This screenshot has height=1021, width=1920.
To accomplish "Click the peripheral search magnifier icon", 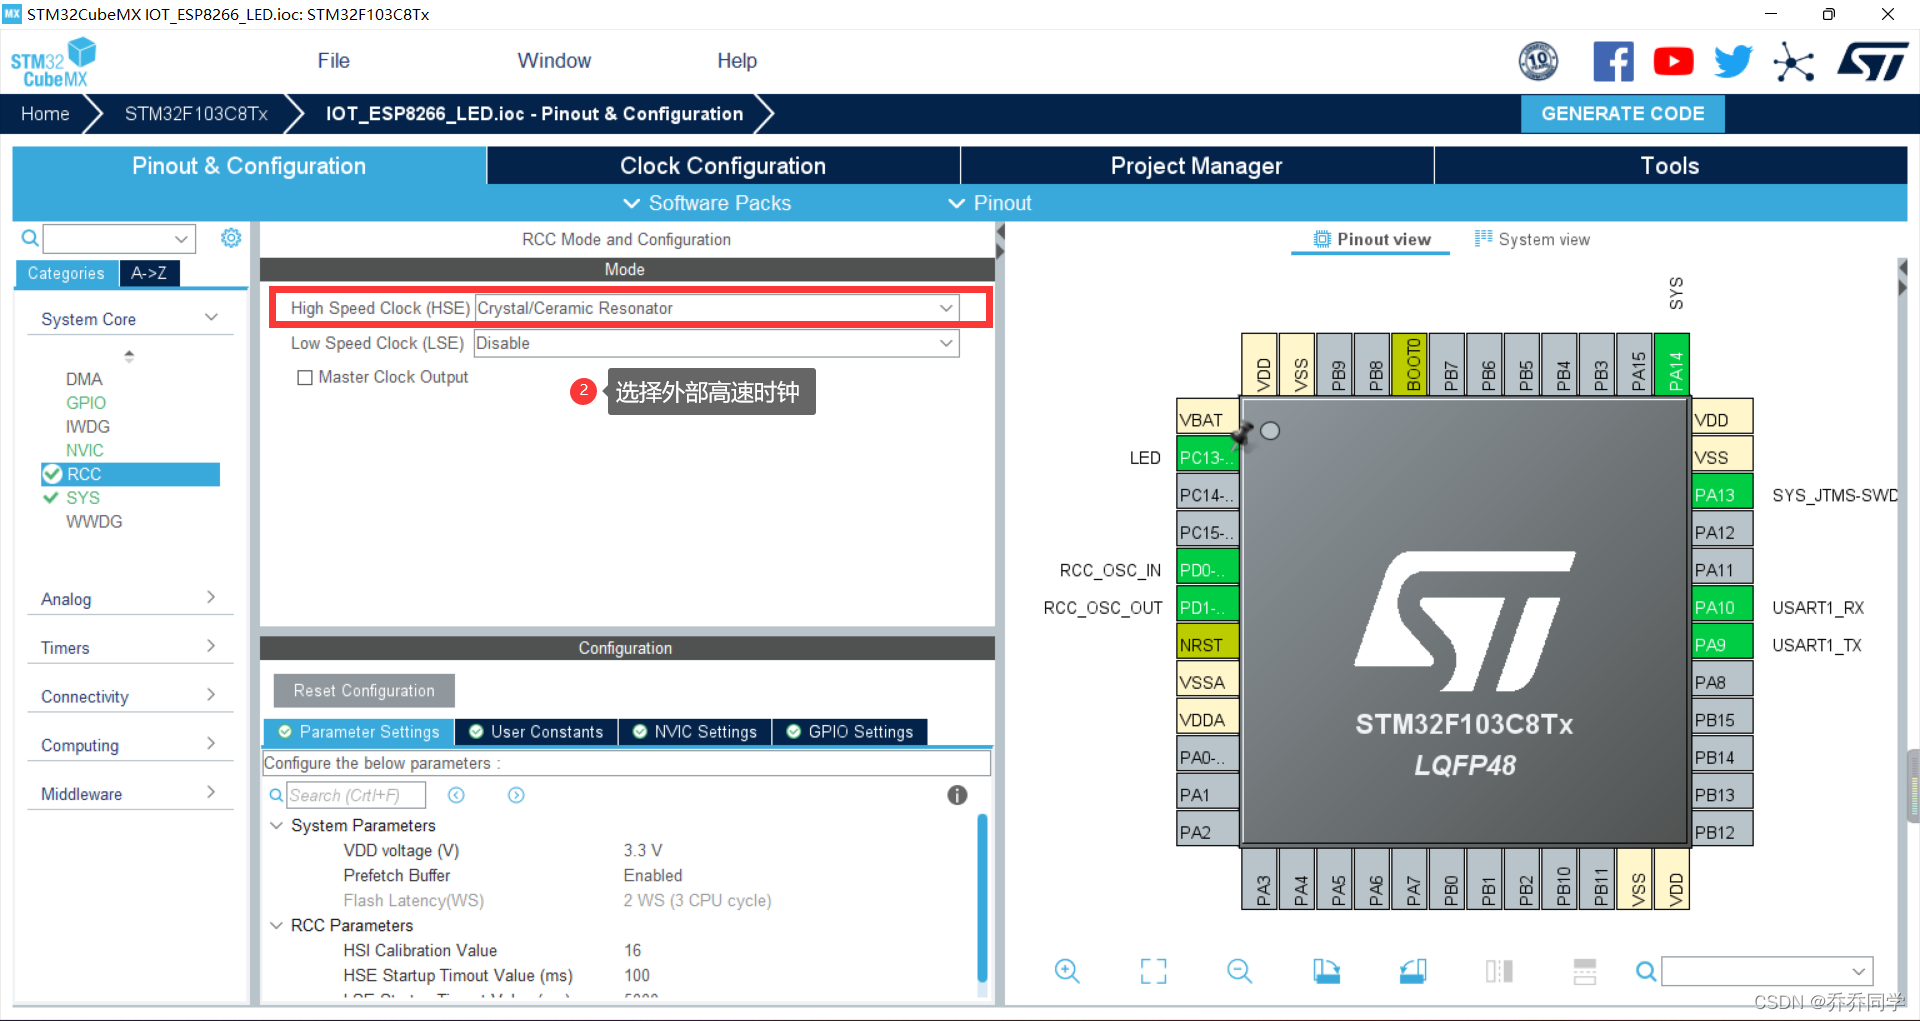I will (x=30, y=238).
